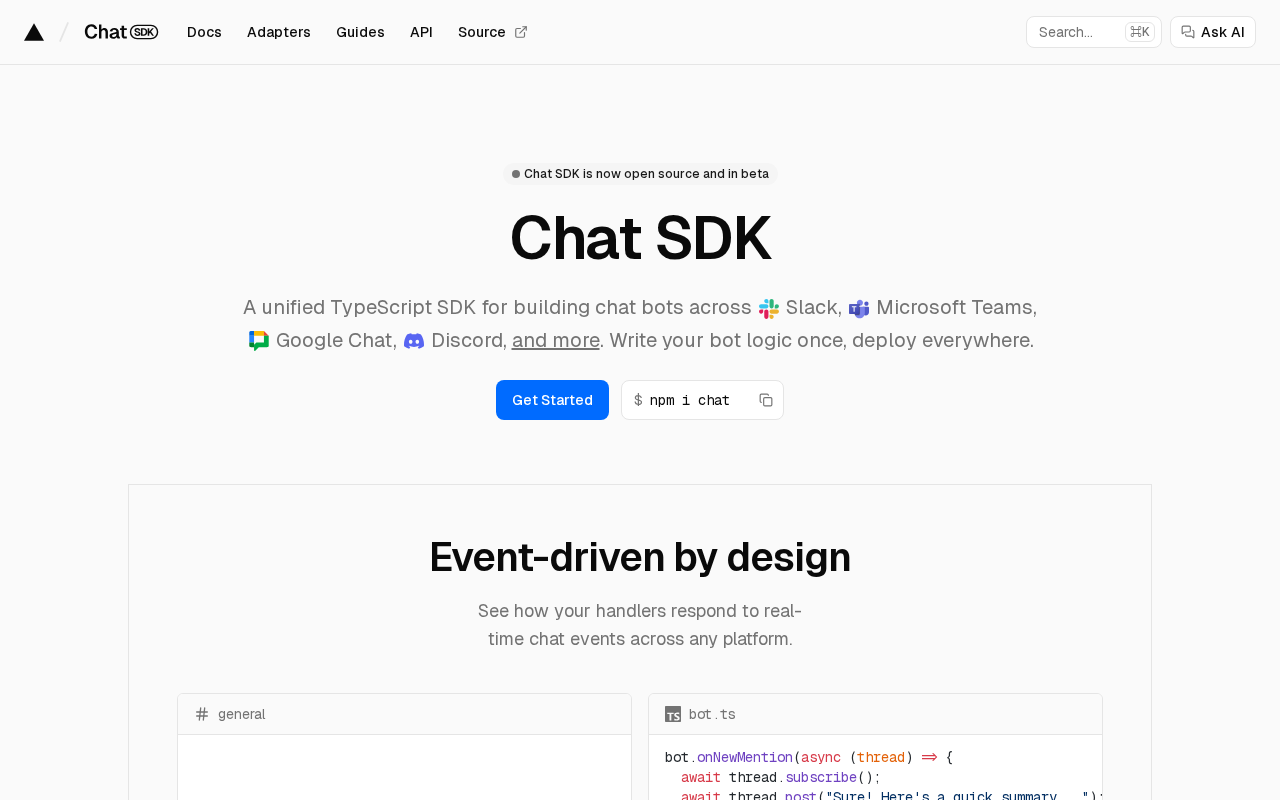Click the hash icon beside general

pos(202,714)
